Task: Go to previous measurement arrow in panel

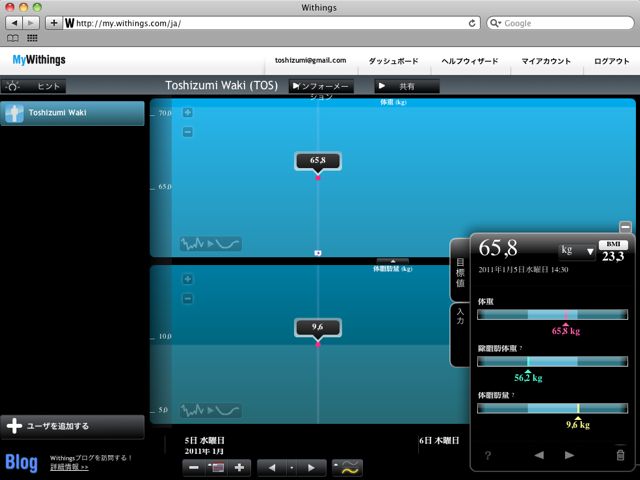Action: point(539,455)
